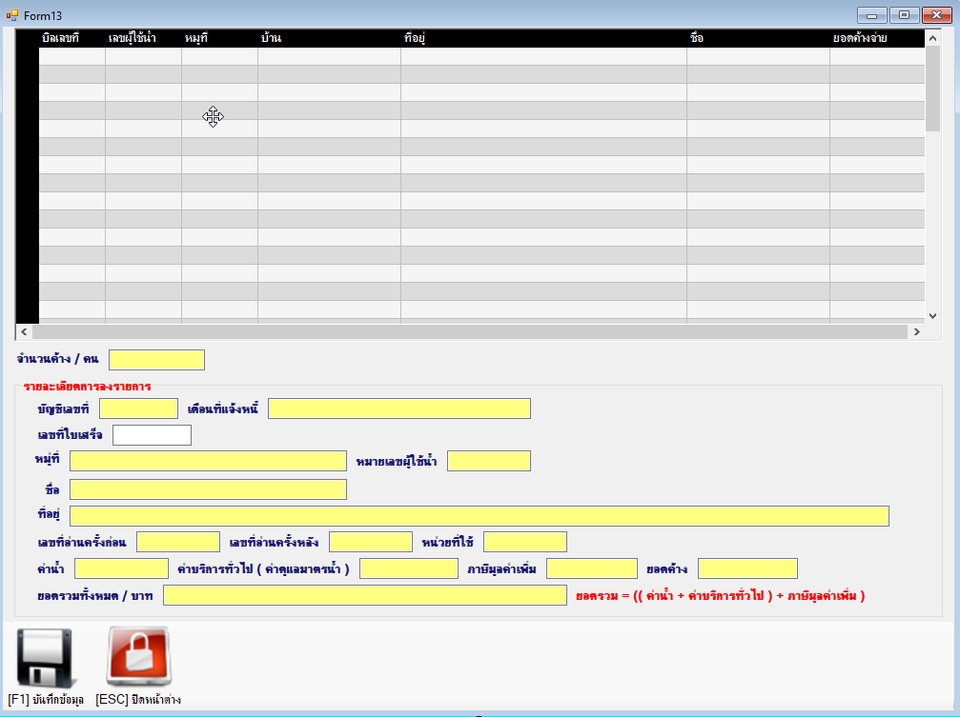Click the up arrow of the vertical scrollbar

(x=932, y=37)
